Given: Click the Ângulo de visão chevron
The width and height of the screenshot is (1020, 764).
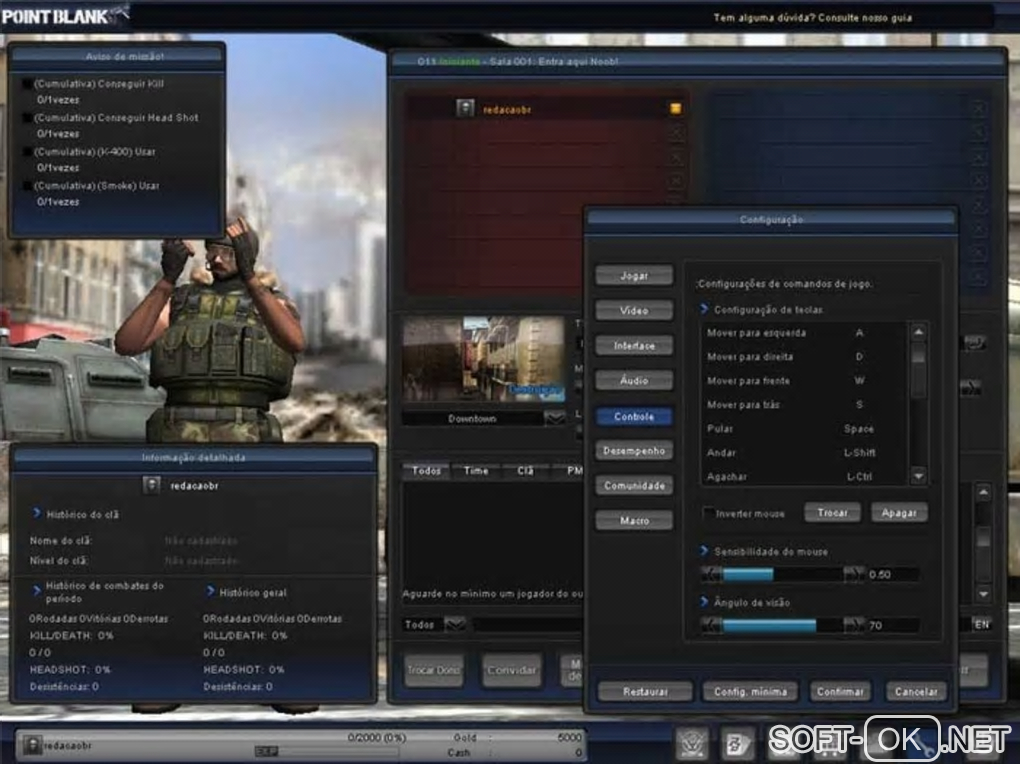Looking at the screenshot, I should [704, 602].
